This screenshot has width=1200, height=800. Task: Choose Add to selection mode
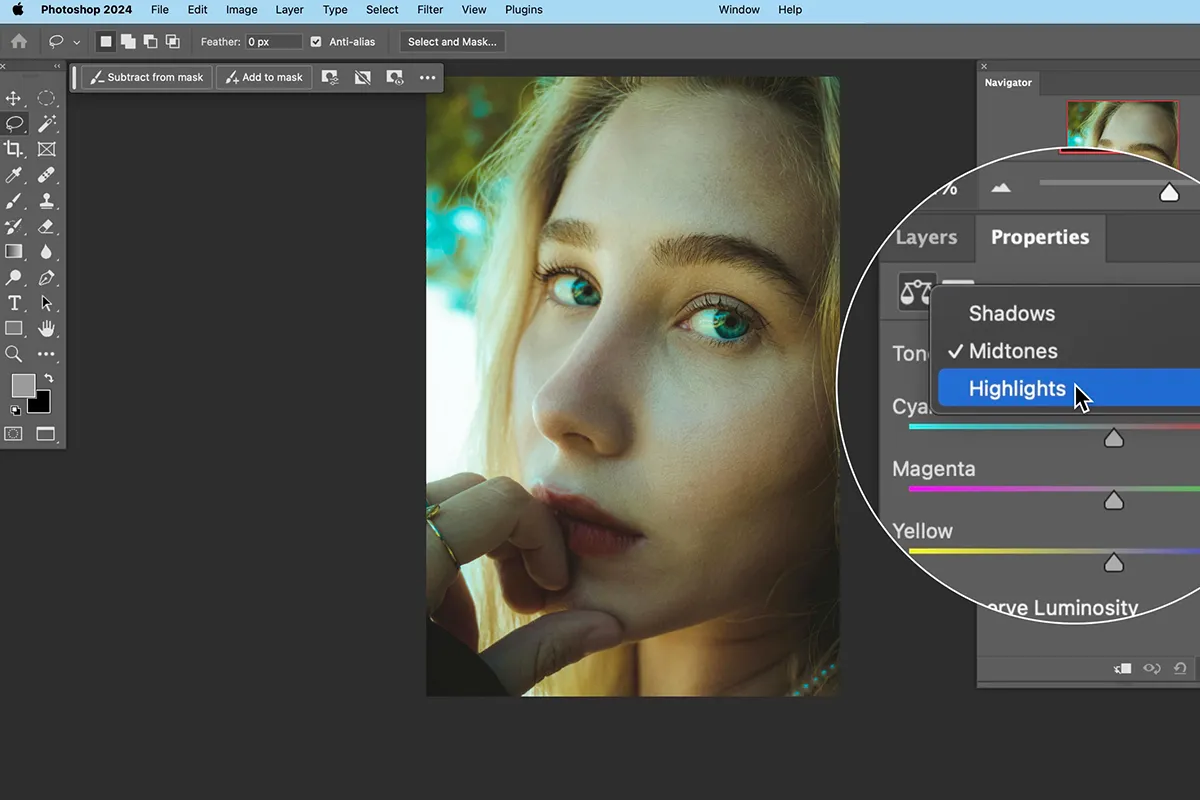pyautogui.click(x=128, y=42)
